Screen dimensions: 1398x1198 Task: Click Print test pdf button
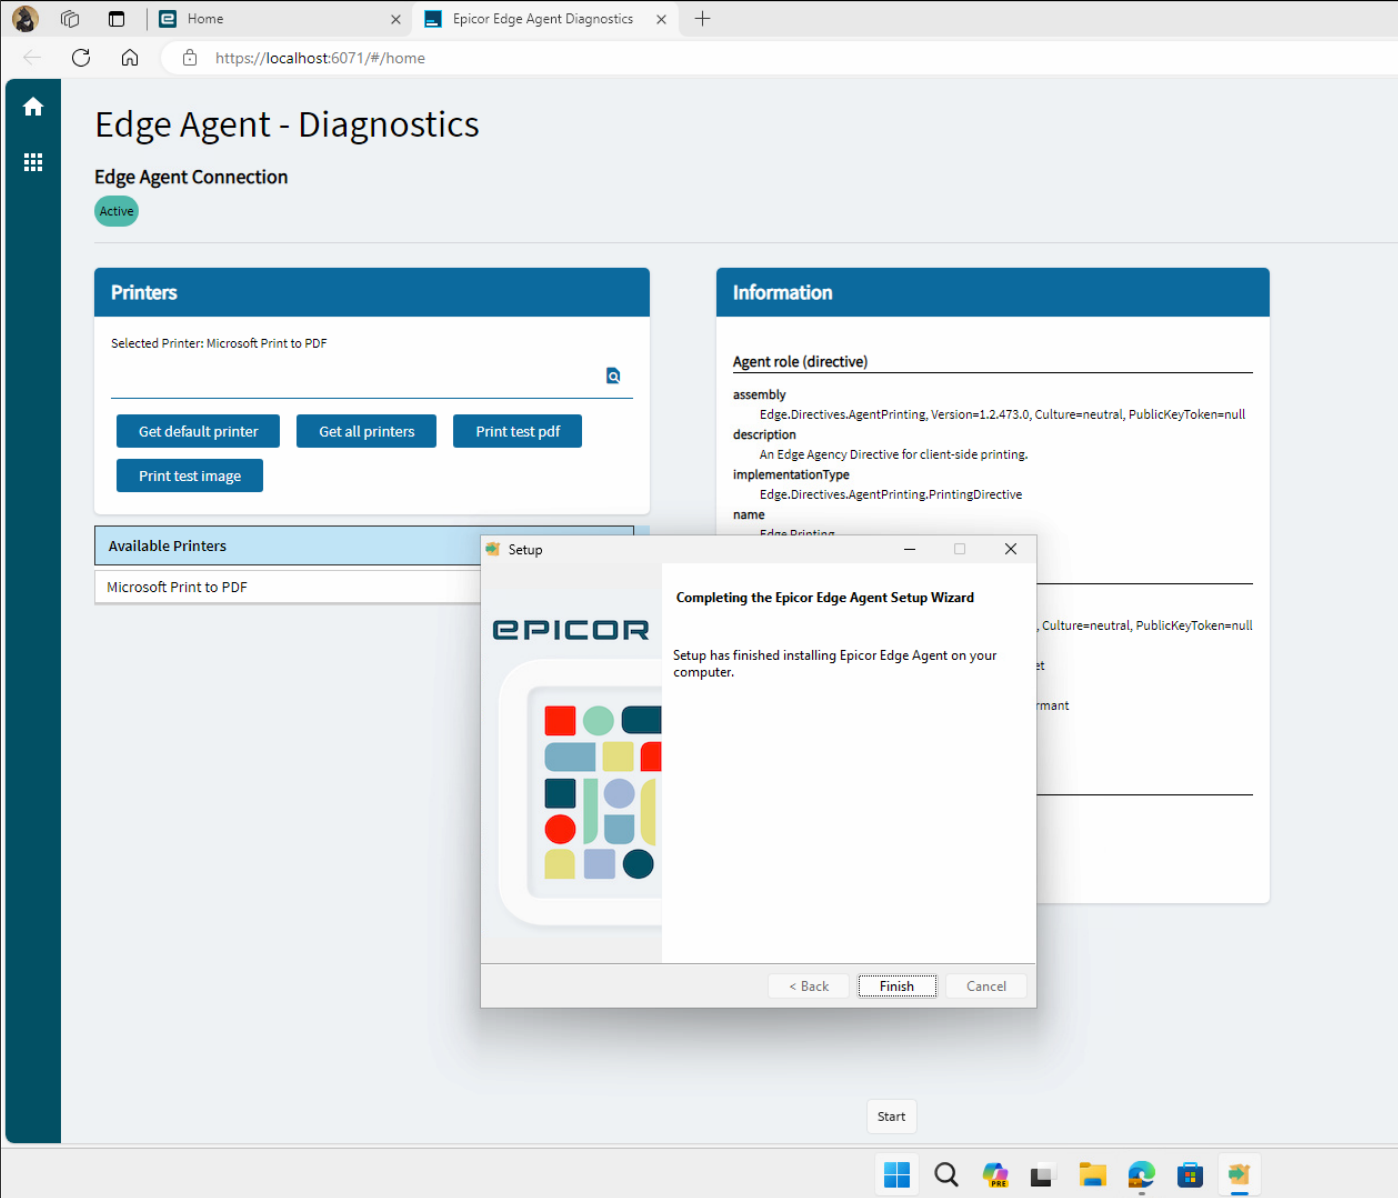click(517, 431)
